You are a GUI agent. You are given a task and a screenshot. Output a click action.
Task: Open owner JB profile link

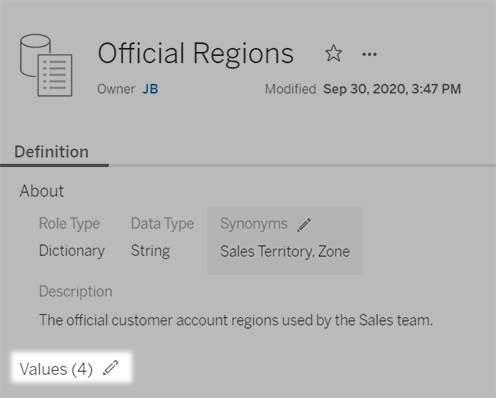[150, 89]
